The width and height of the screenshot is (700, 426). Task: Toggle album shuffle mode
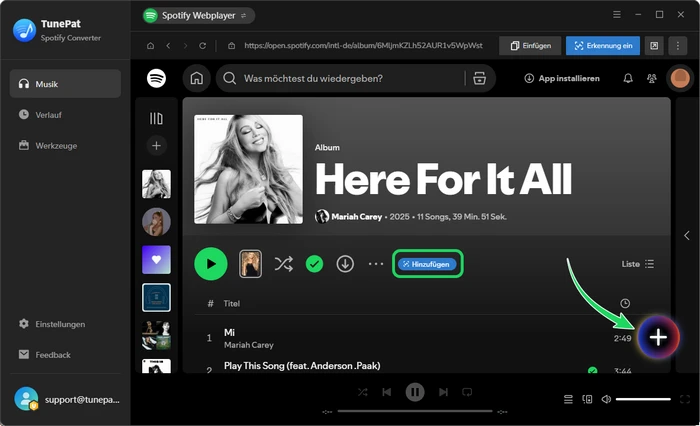coord(284,264)
